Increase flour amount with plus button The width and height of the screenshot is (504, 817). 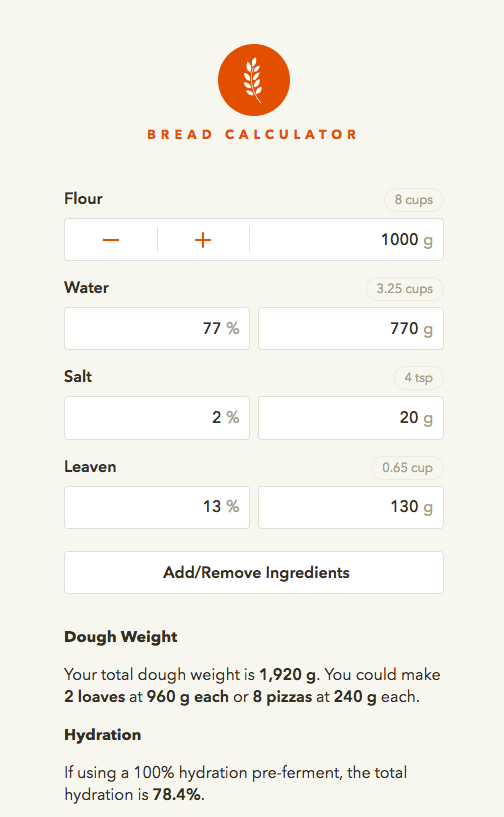click(203, 240)
